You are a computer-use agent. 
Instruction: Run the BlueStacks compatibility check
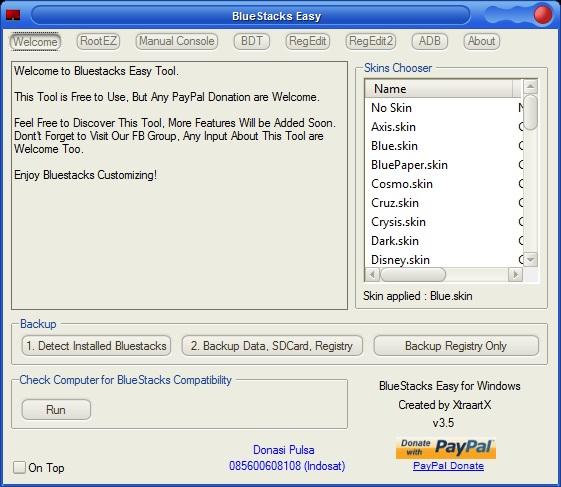point(56,409)
